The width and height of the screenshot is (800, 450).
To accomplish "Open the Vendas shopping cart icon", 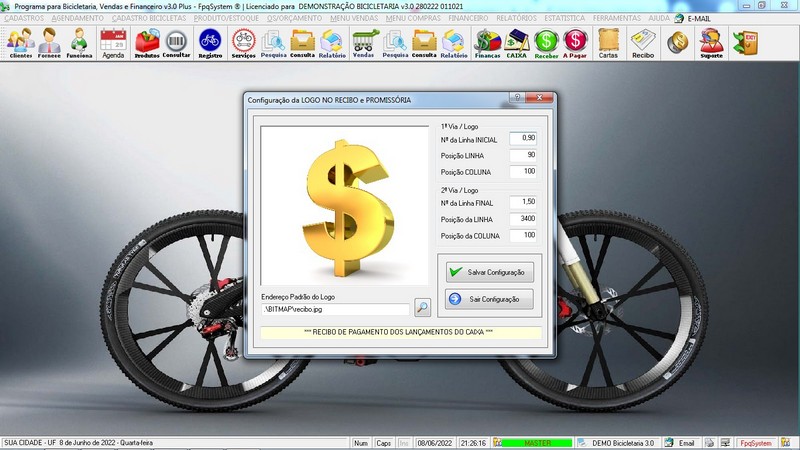I will (x=365, y=43).
